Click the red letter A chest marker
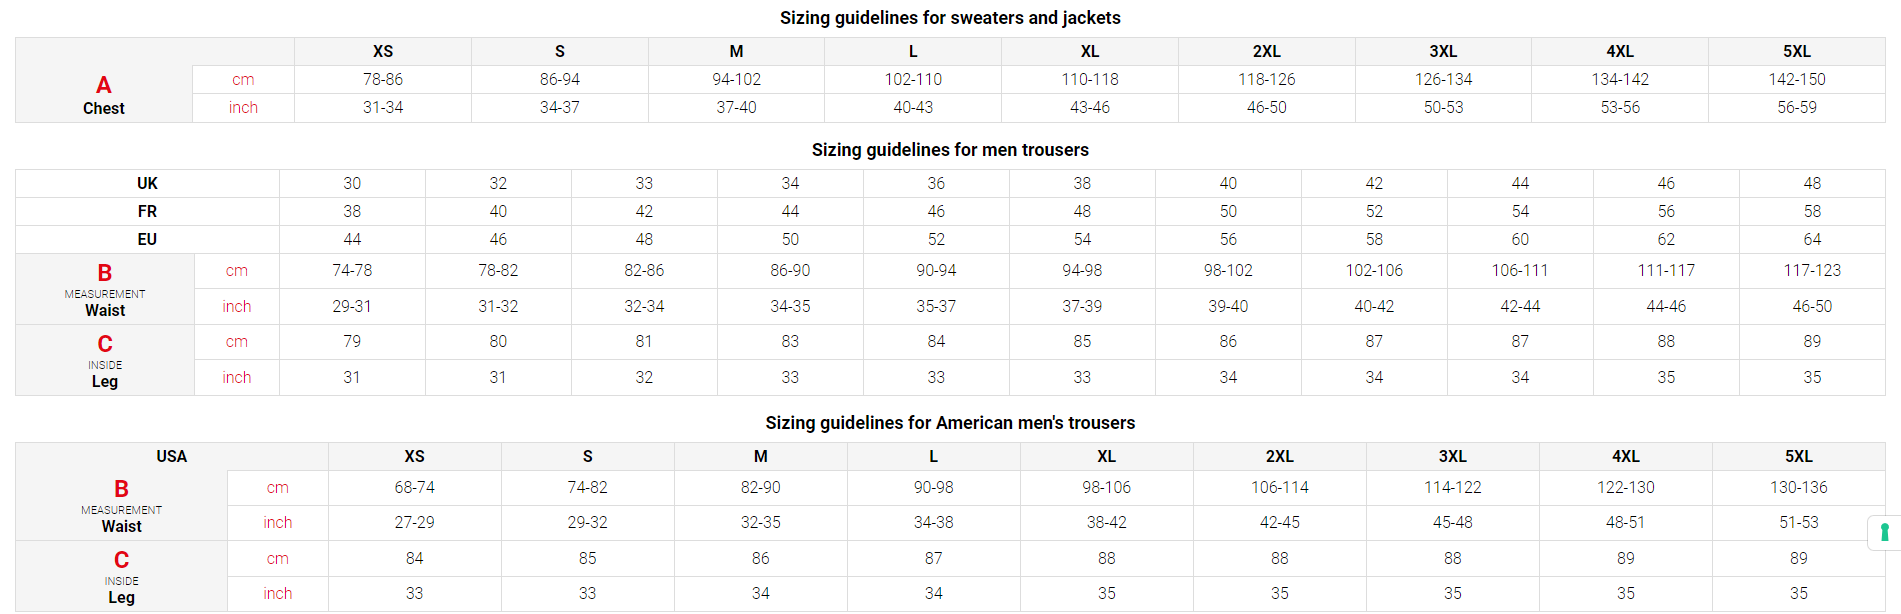1901x614 pixels. [x=104, y=86]
